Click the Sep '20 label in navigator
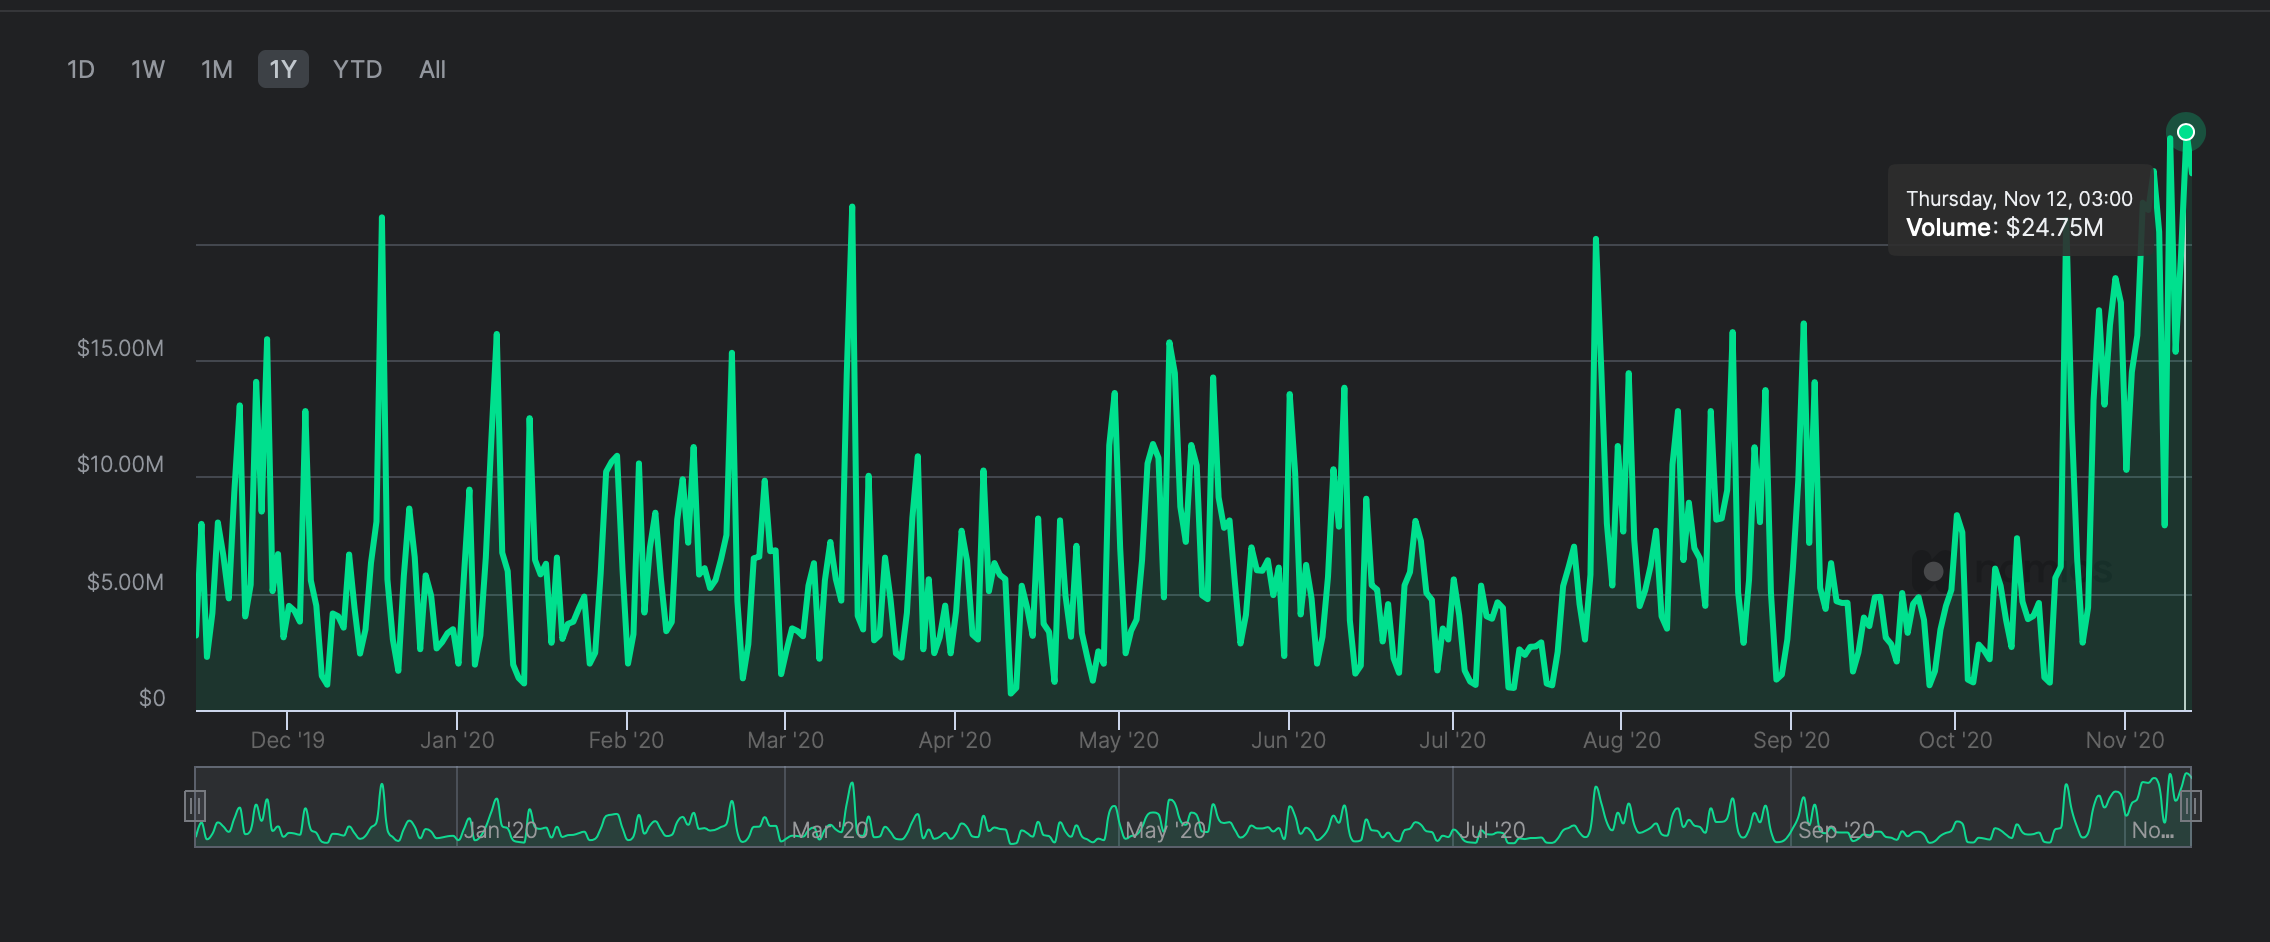The height and width of the screenshot is (942, 2270). point(1836,830)
